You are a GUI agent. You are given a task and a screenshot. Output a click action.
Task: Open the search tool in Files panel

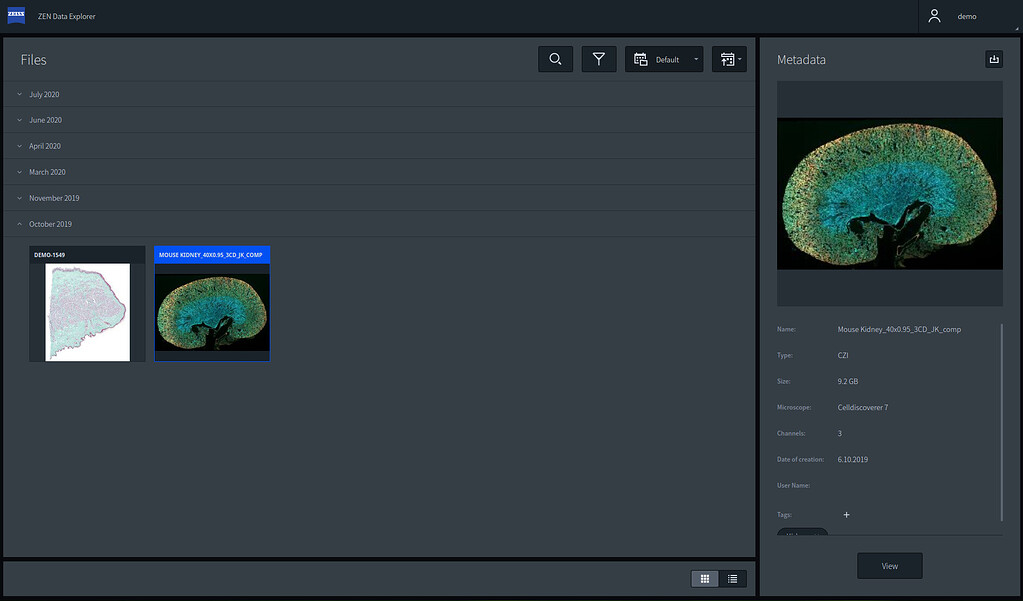click(555, 59)
